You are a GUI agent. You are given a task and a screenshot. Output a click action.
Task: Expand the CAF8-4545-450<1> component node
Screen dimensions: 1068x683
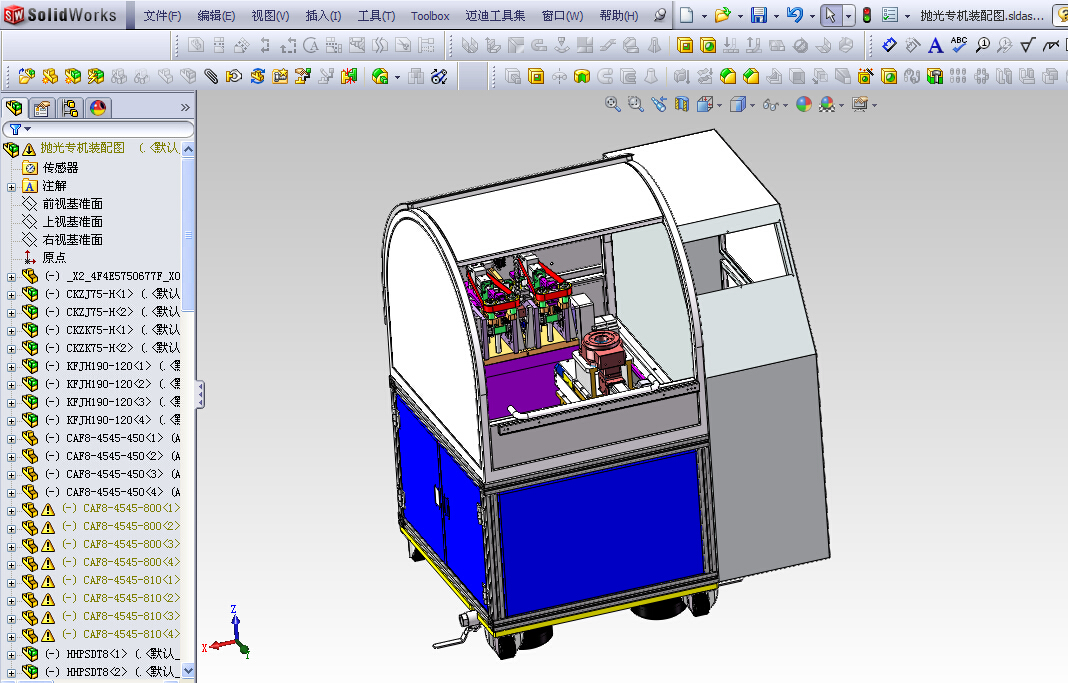12,439
